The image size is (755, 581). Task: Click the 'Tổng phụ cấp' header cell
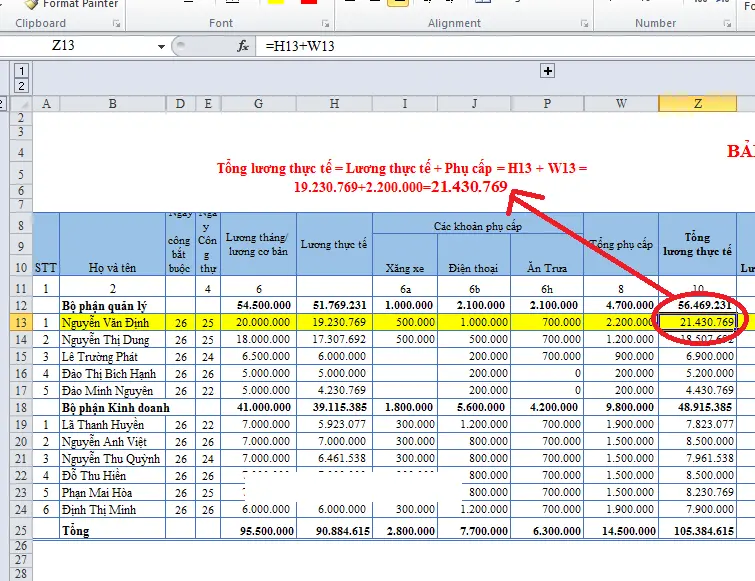click(x=621, y=245)
